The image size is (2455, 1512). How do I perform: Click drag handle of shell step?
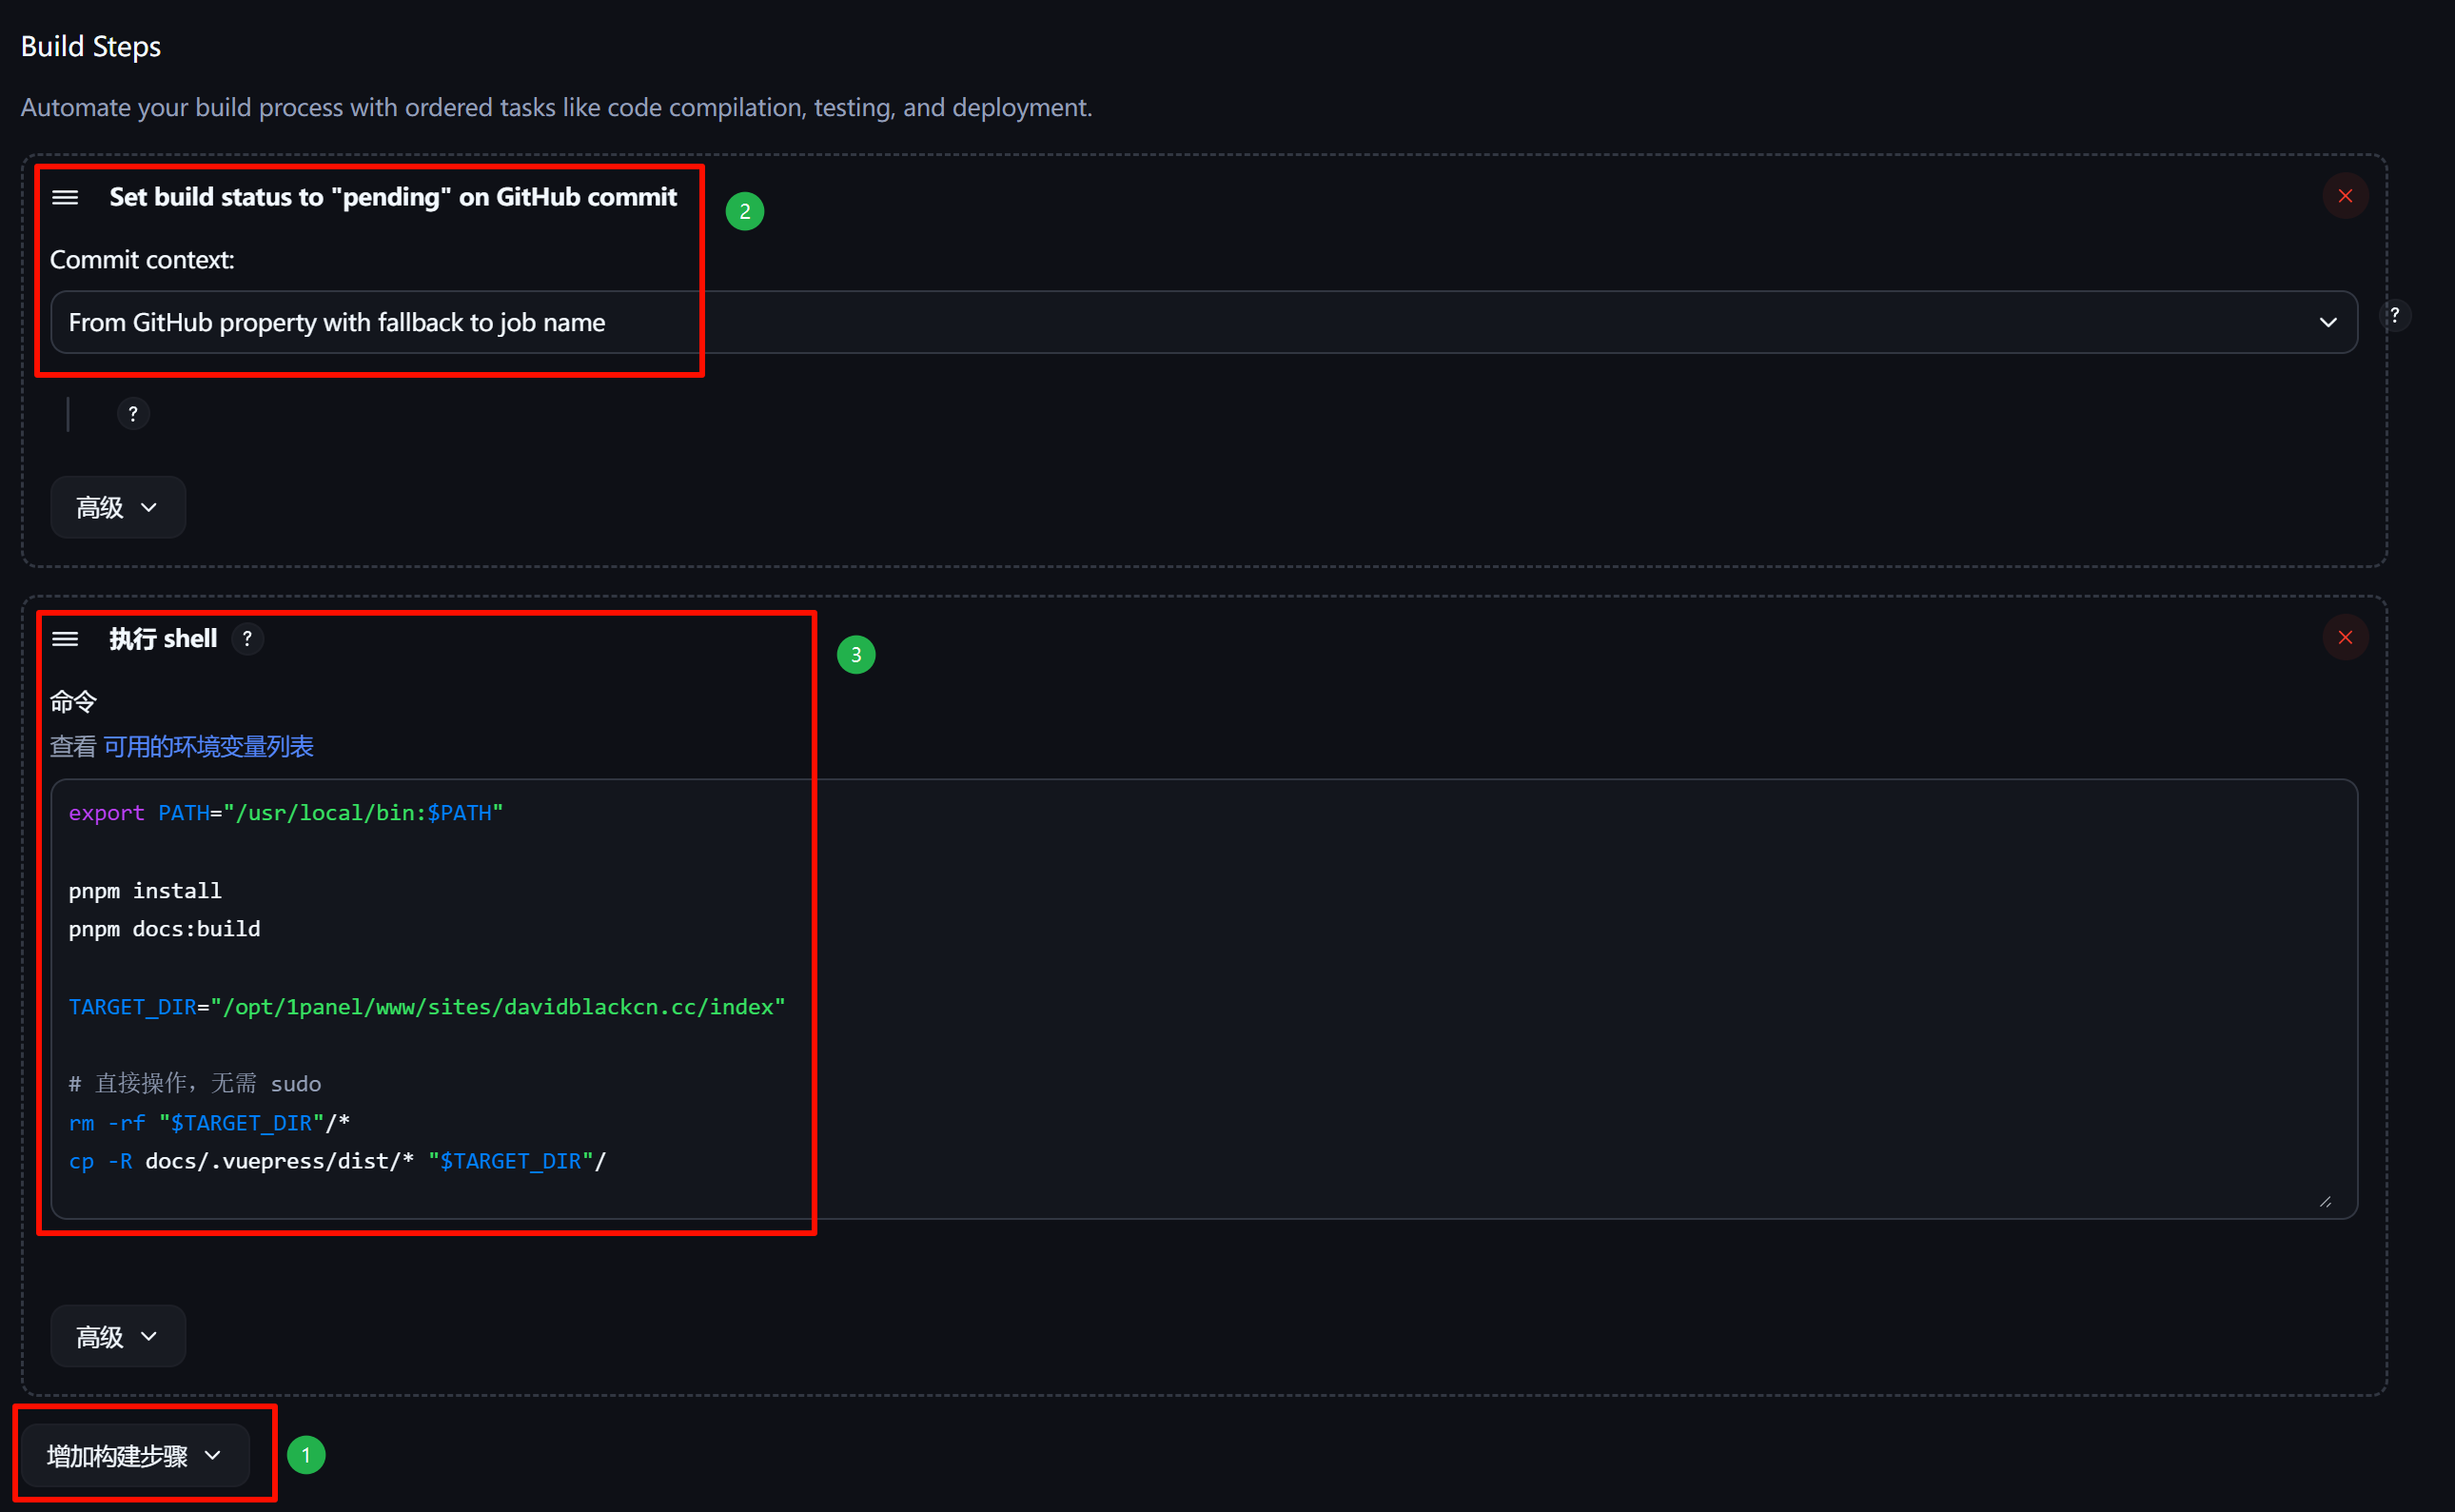click(65, 639)
